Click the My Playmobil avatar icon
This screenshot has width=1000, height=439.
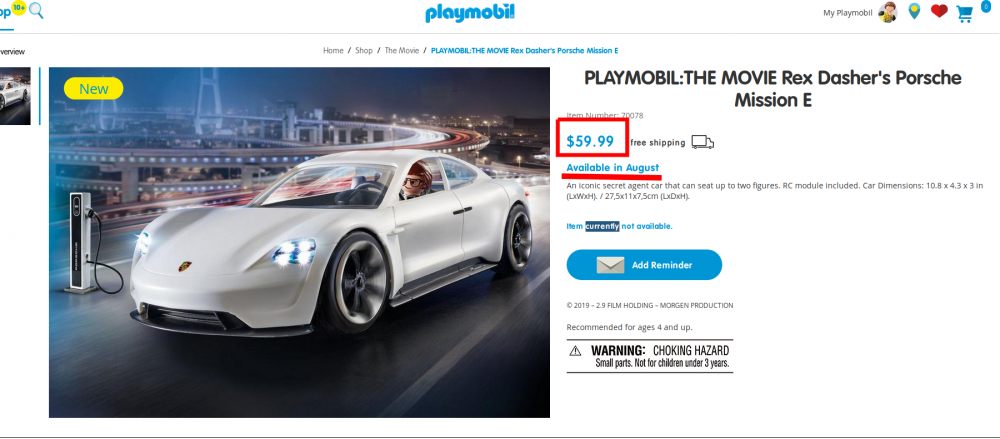888,12
